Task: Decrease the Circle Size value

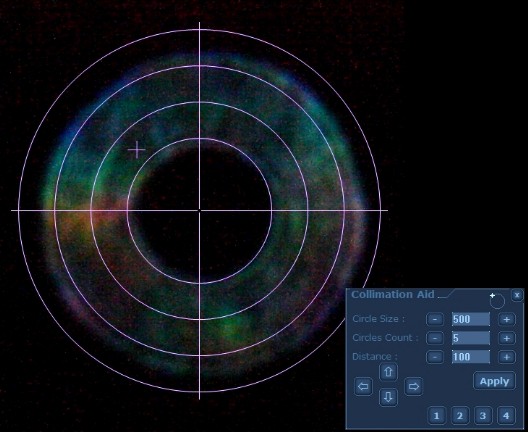Action: [x=435, y=319]
